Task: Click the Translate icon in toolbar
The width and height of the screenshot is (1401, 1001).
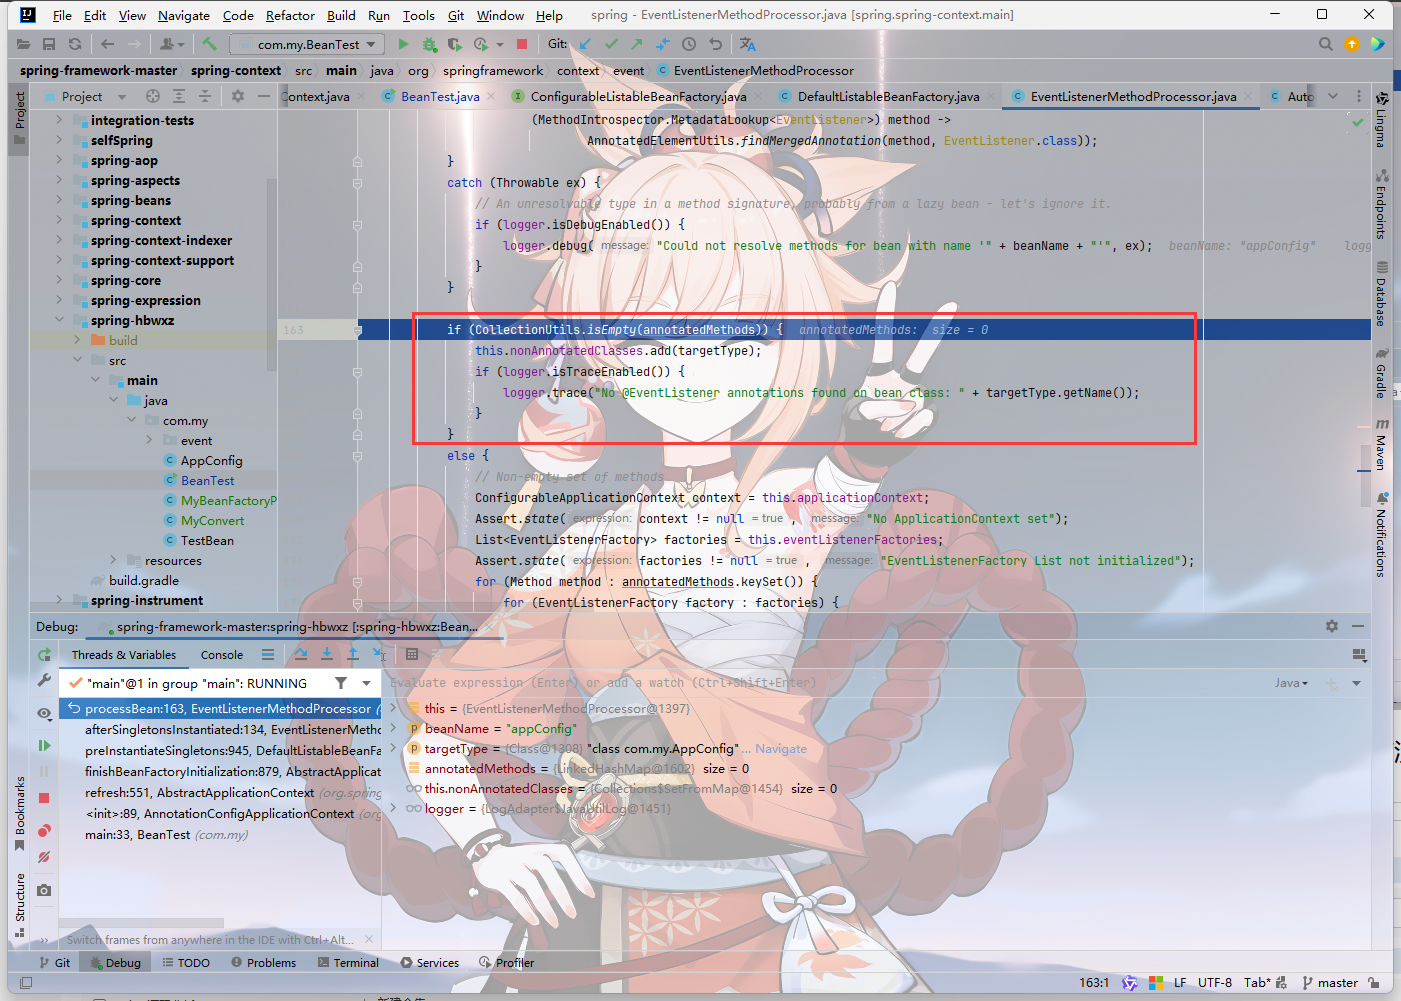Action: pos(747,44)
